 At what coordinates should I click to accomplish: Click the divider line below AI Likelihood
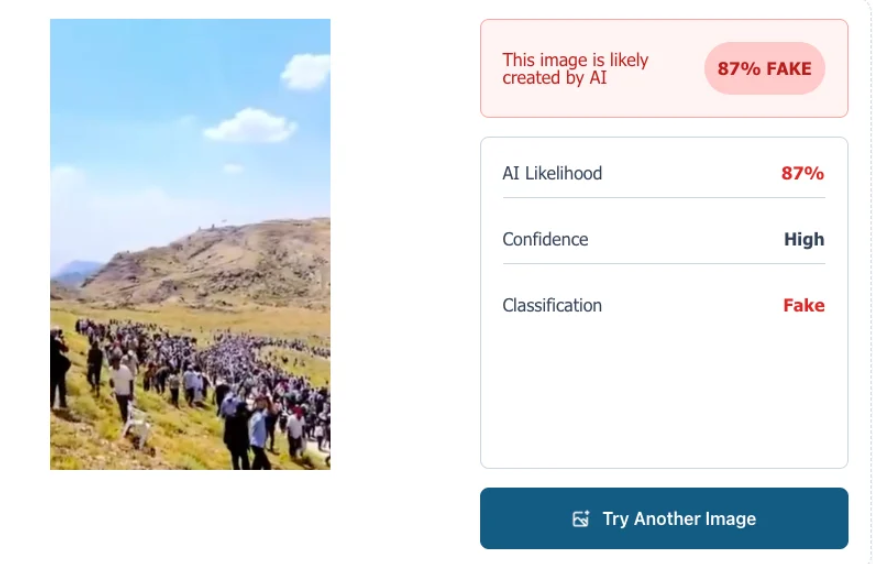664,198
